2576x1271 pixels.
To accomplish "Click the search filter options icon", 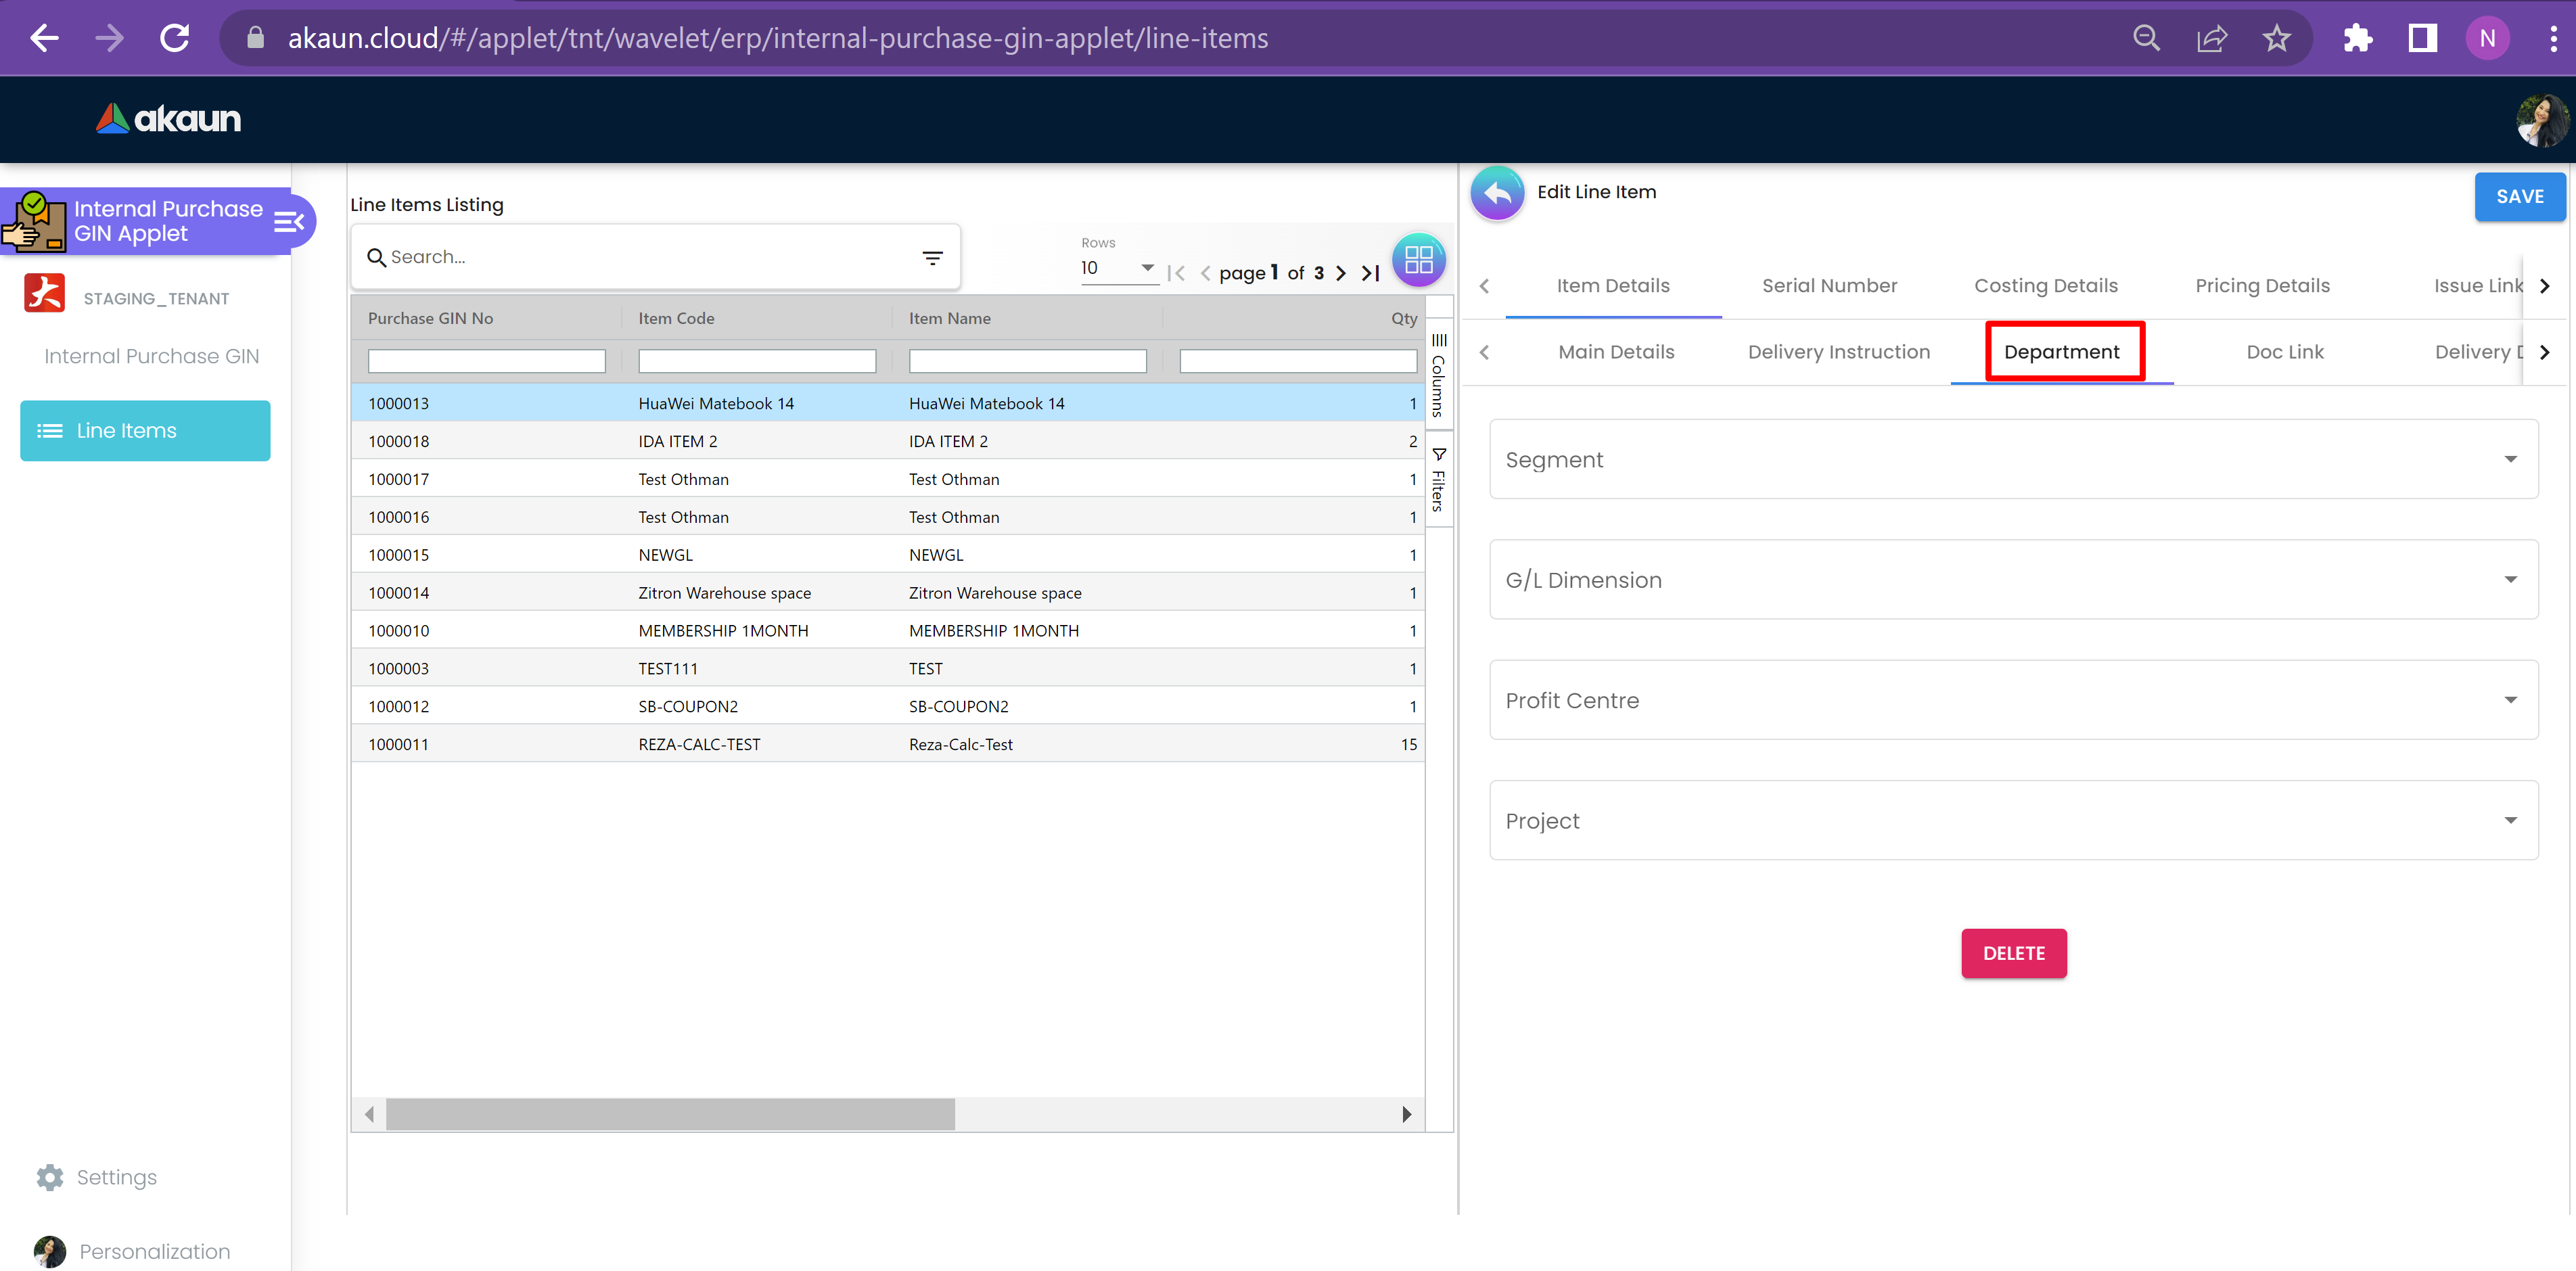I will [x=932, y=258].
